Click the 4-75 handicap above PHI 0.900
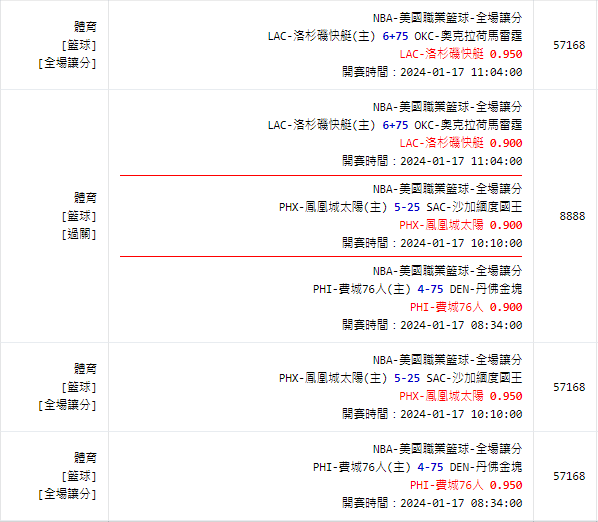The height and width of the screenshot is (522, 598). pyautogui.click(x=430, y=289)
